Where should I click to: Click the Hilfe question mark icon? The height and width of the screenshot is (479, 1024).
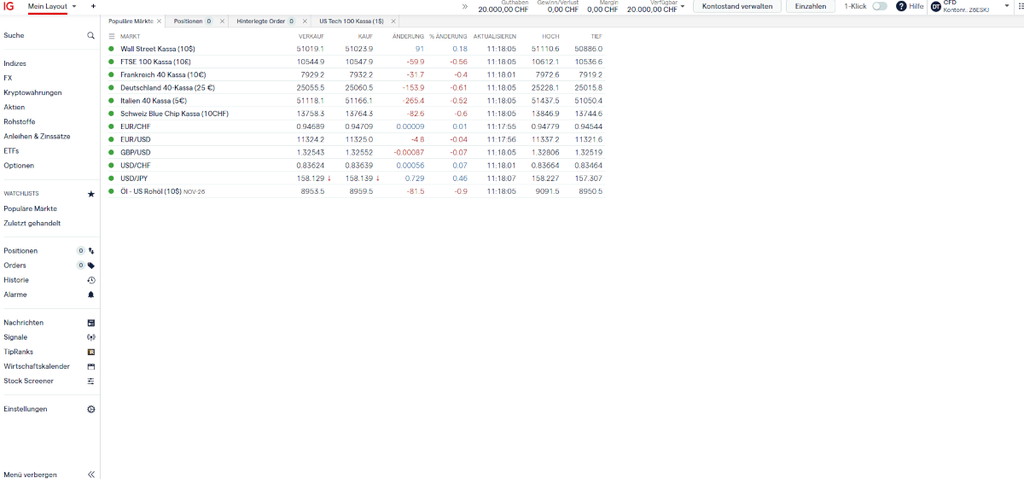(x=901, y=6)
